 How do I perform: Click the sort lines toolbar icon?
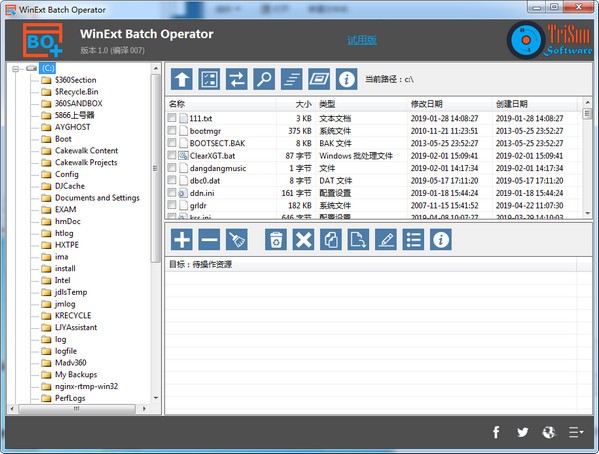(291, 79)
